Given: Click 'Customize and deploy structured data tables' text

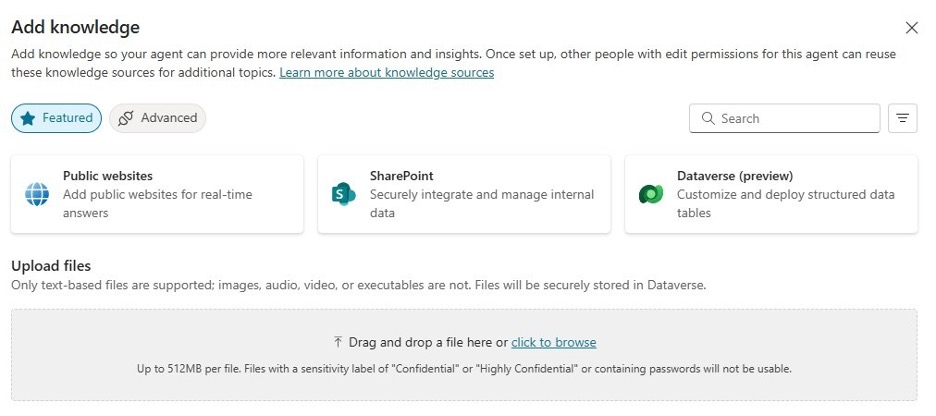Looking at the screenshot, I should point(786,204).
